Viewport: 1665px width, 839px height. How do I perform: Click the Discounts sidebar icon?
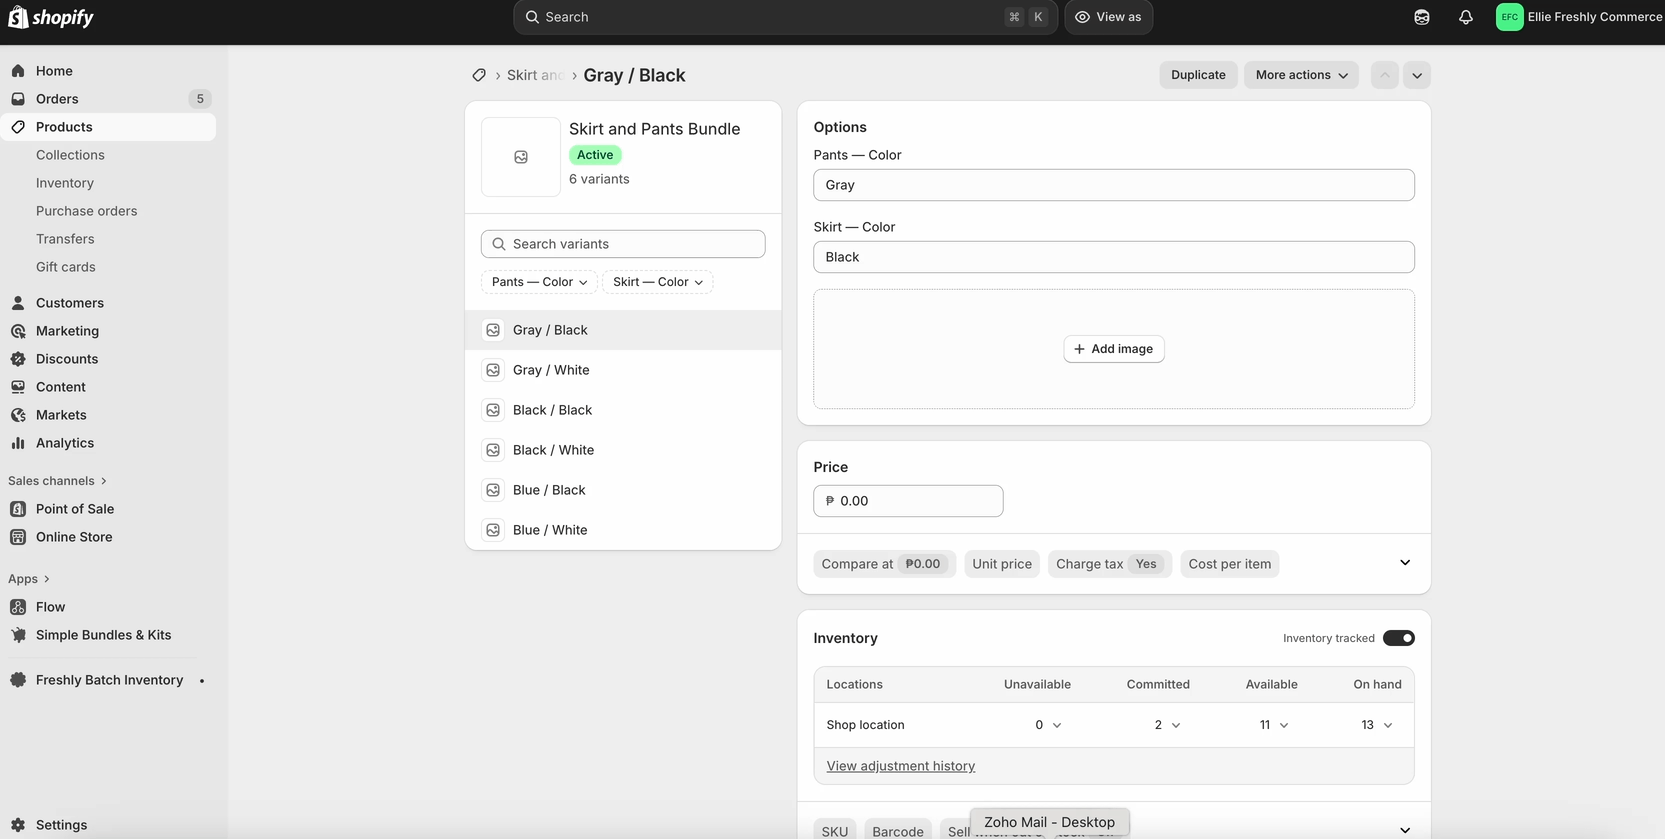pyautogui.click(x=18, y=359)
